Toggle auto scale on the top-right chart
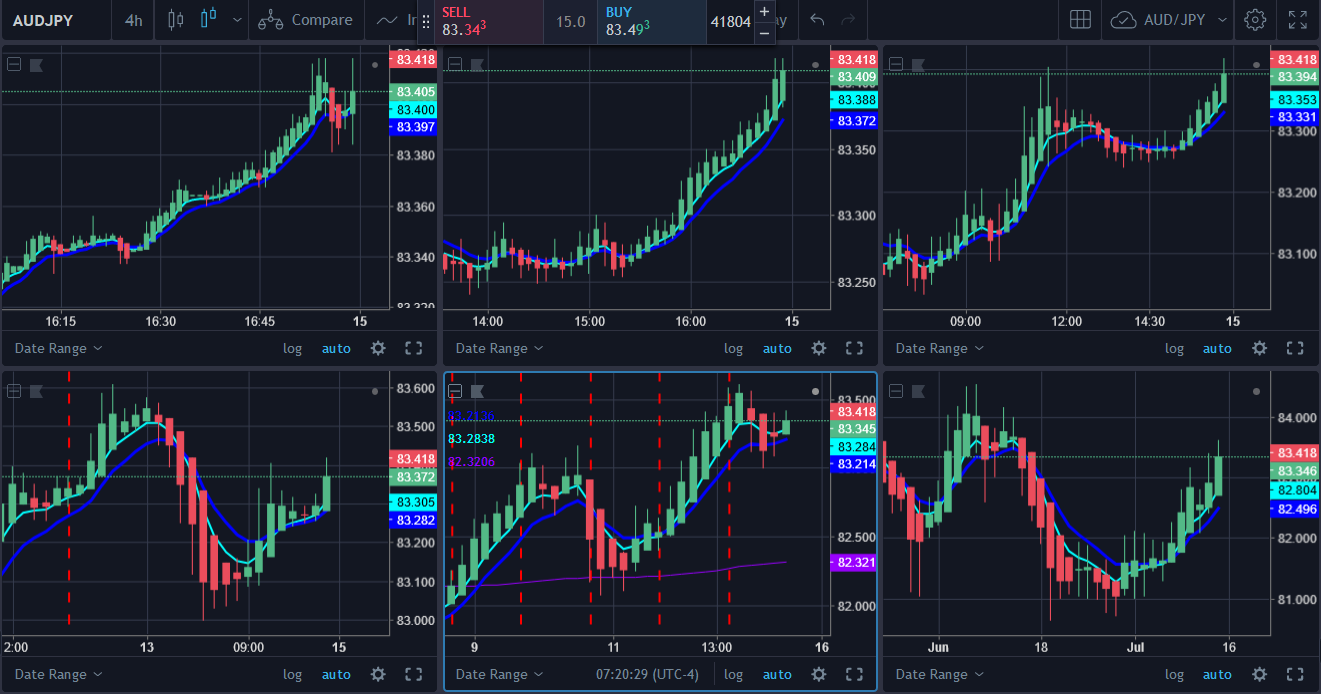The image size is (1321, 694). (x=1216, y=348)
